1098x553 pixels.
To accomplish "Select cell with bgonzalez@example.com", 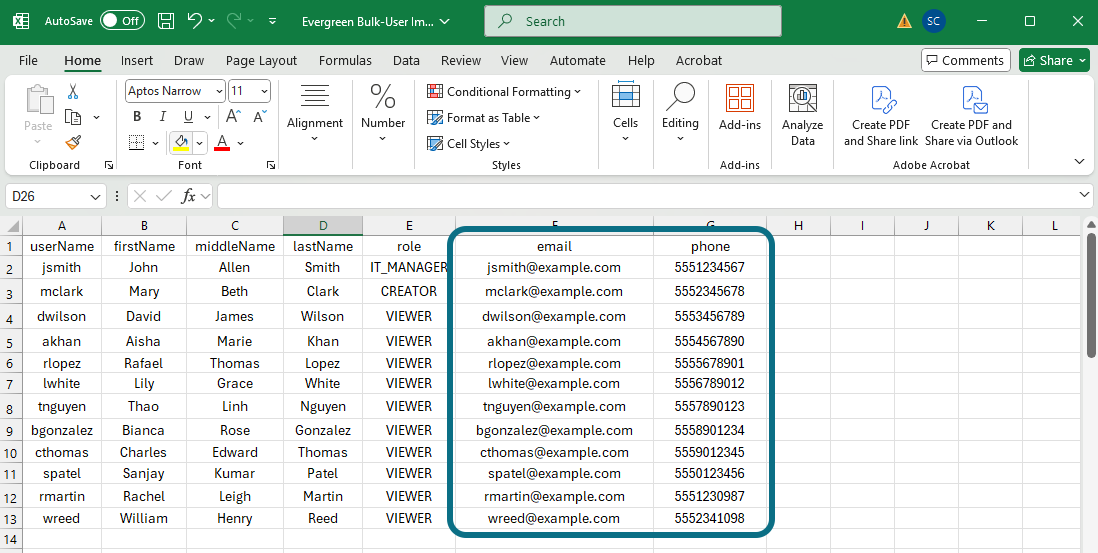I will 555,430.
